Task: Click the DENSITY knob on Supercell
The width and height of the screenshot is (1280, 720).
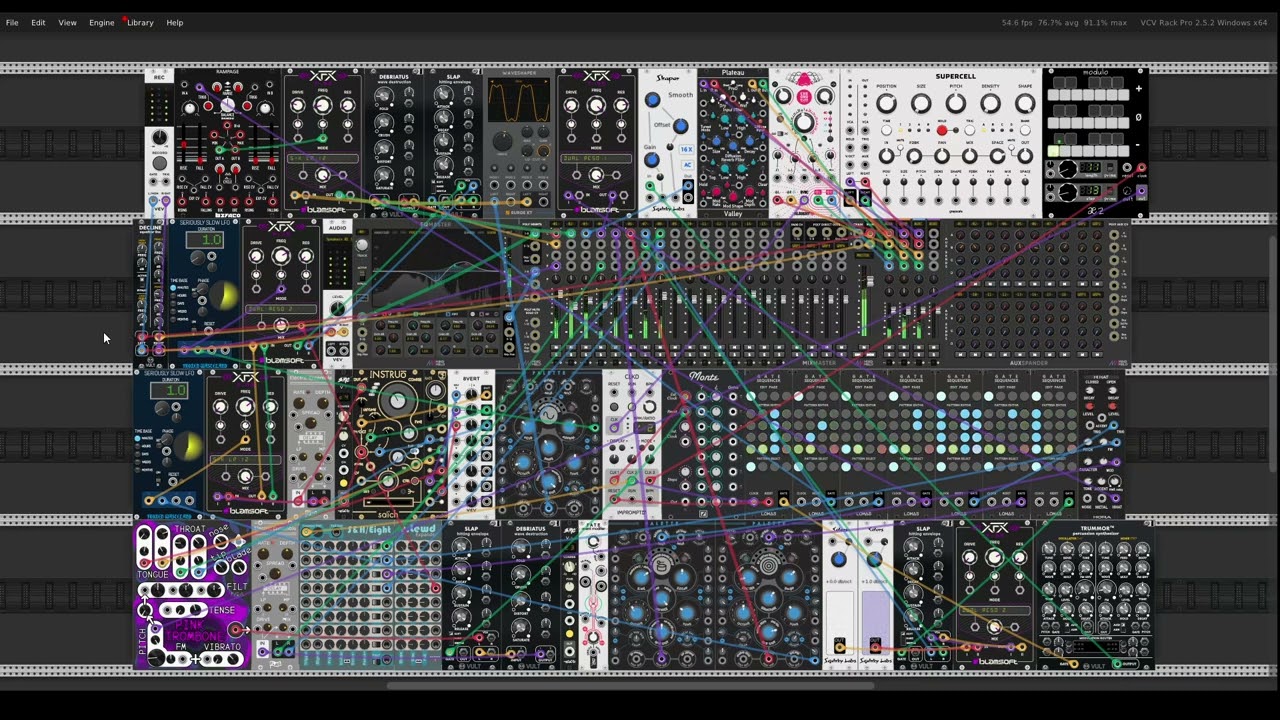Action: (991, 104)
